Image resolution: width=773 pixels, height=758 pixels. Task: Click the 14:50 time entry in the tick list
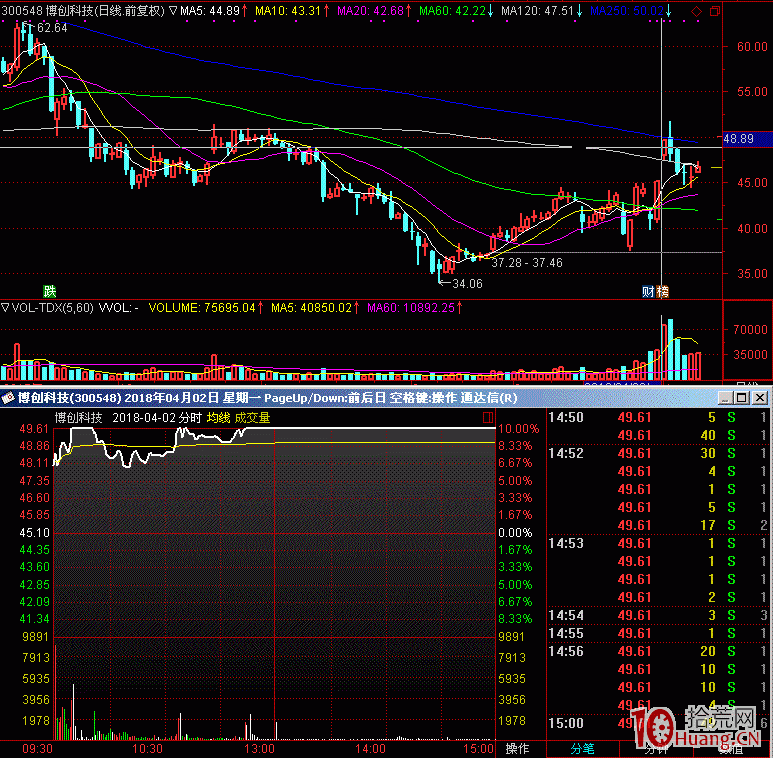click(x=566, y=417)
